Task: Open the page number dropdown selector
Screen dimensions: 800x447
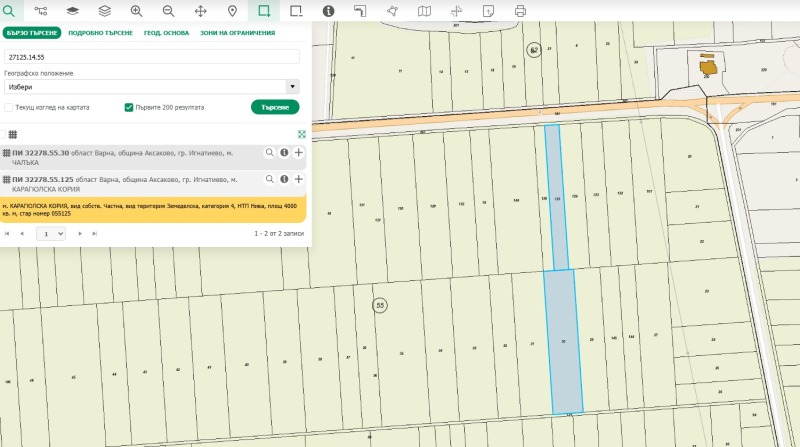Action: 51,233
